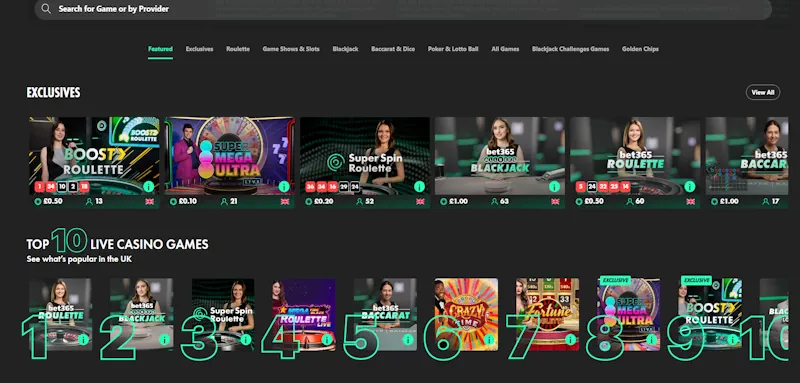Select the Poker & Lotto Ball tab
Viewport: 800px width, 383px height.
[x=453, y=49]
